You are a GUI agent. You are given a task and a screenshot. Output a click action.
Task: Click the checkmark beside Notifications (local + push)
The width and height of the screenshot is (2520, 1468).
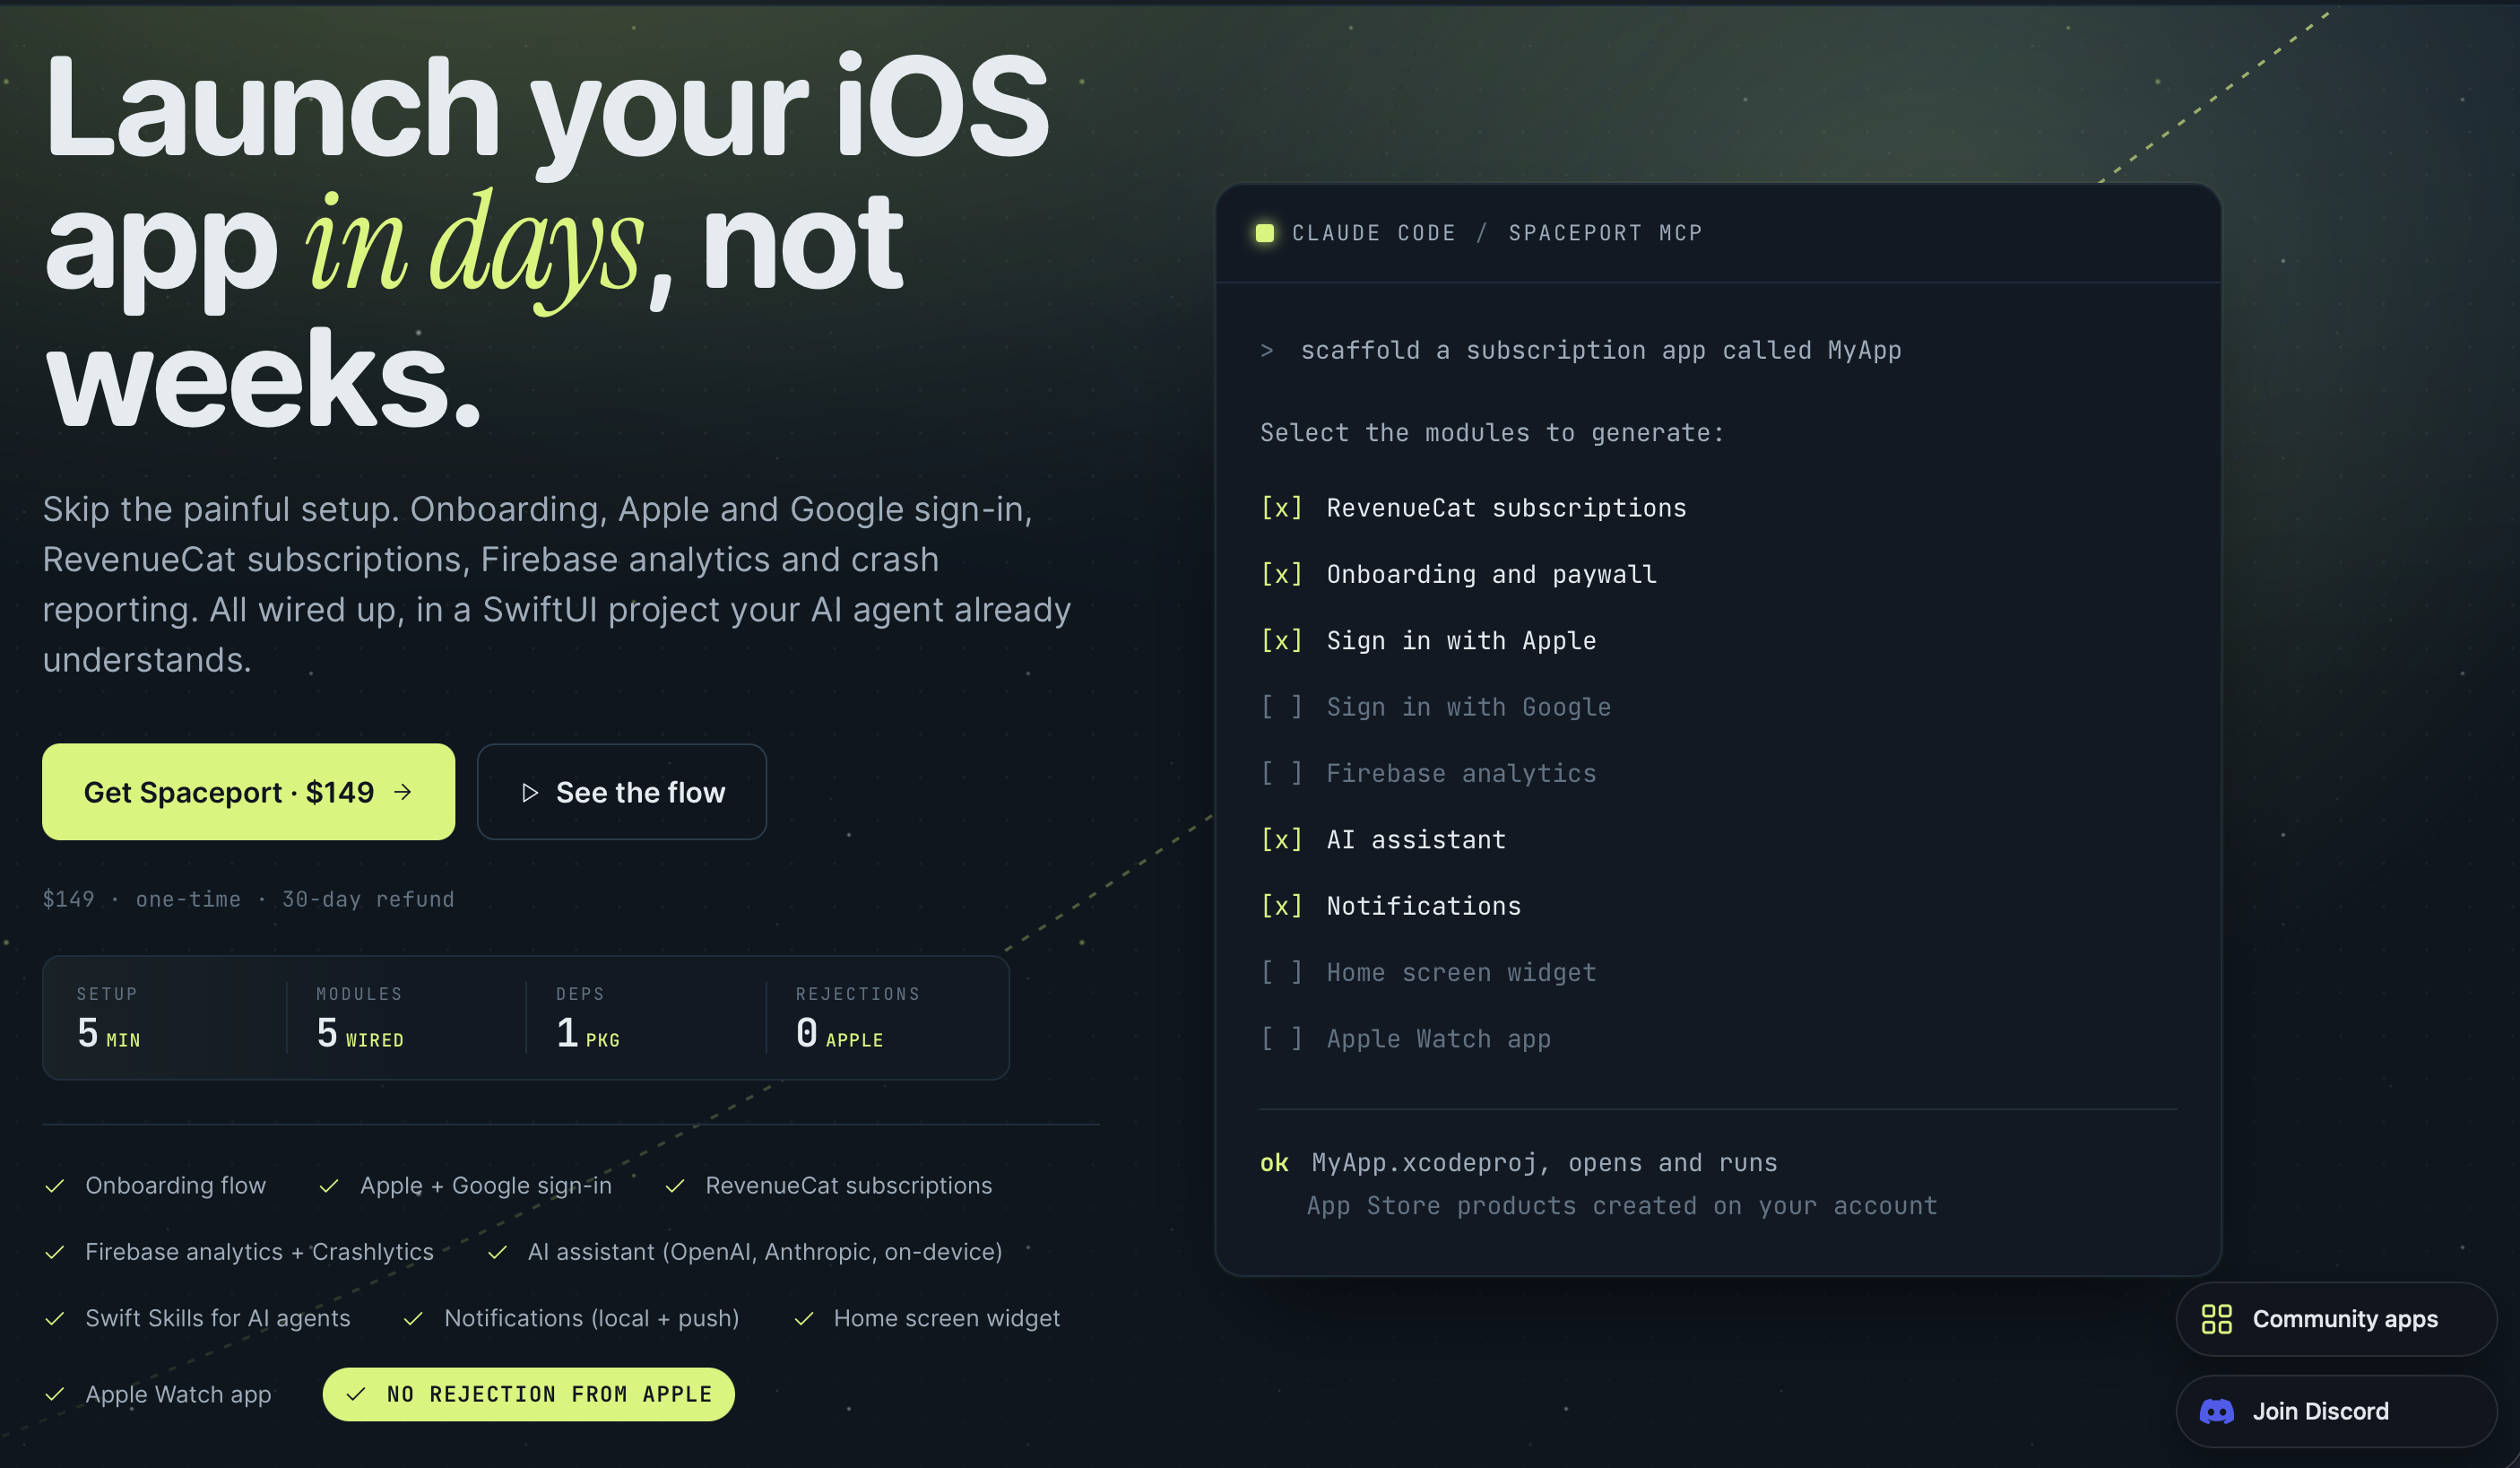pyautogui.click(x=413, y=1319)
